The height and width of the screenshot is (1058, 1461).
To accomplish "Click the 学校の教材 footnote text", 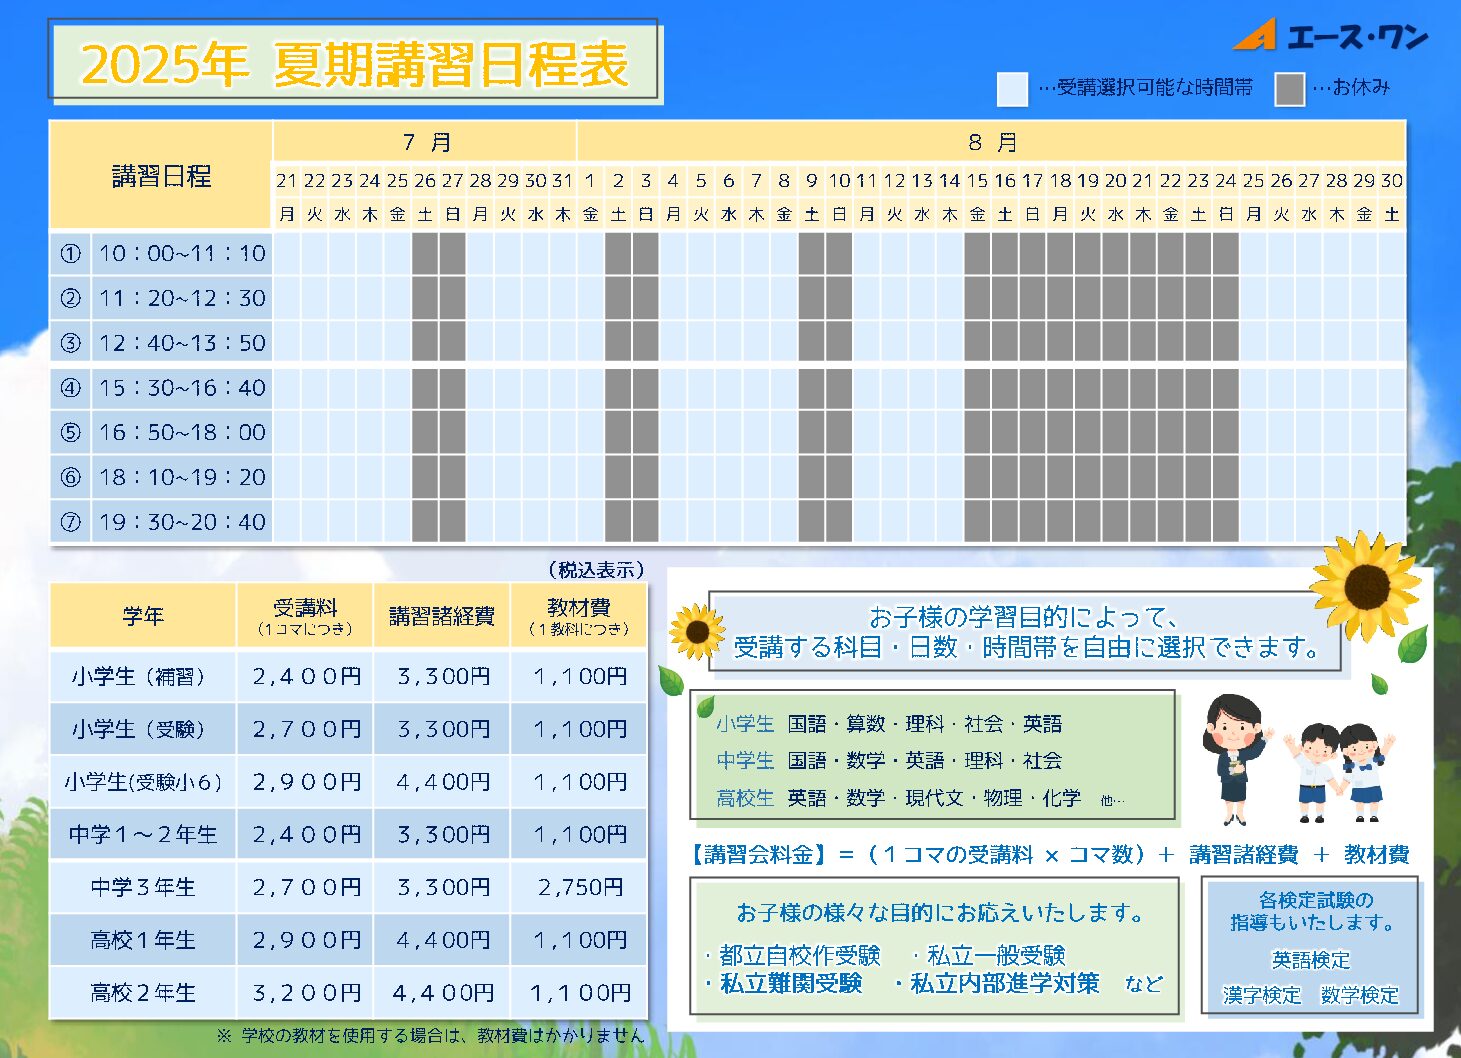I will tap(430, 1035).
